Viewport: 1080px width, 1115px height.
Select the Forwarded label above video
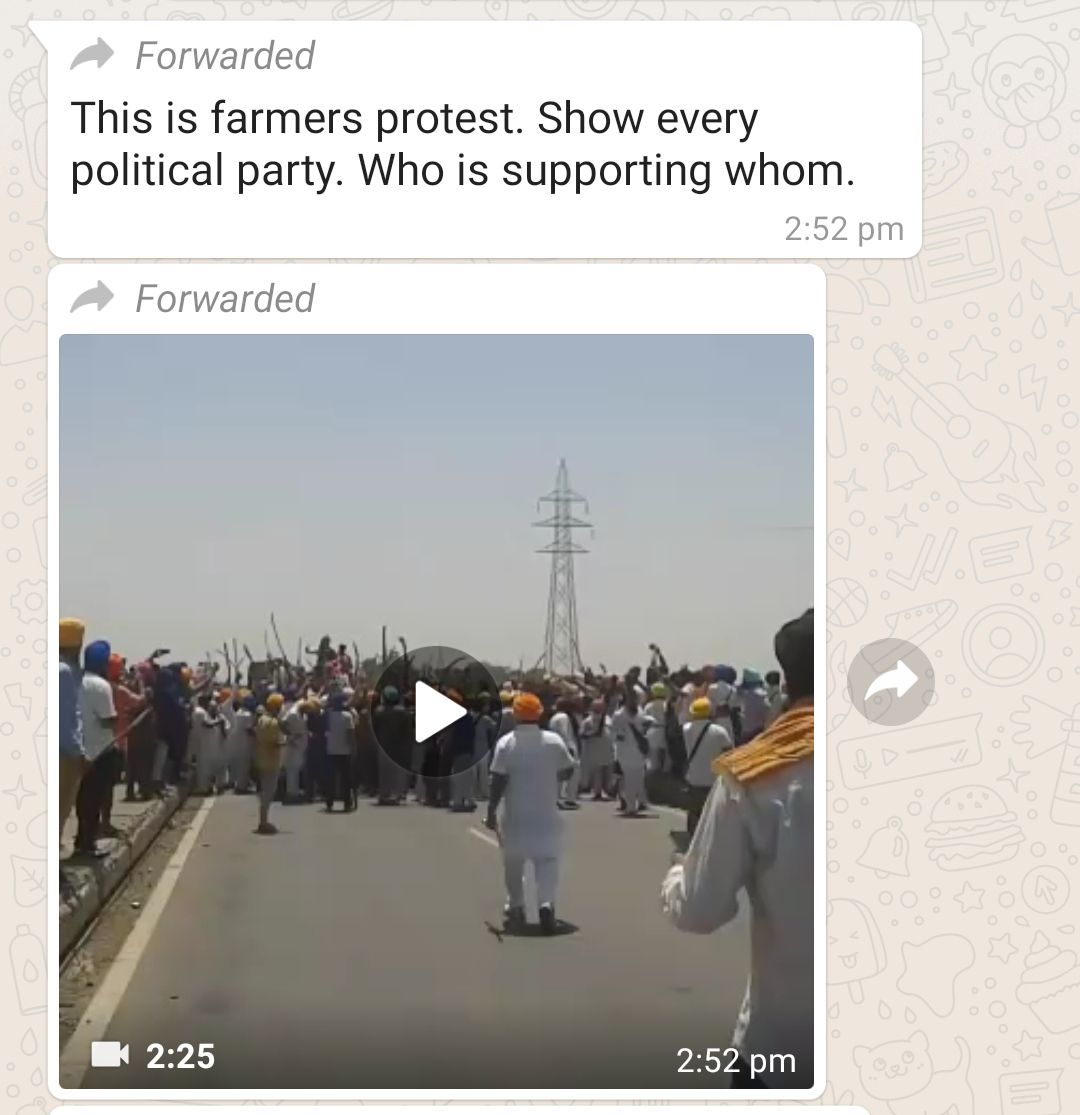click(225, 298)
